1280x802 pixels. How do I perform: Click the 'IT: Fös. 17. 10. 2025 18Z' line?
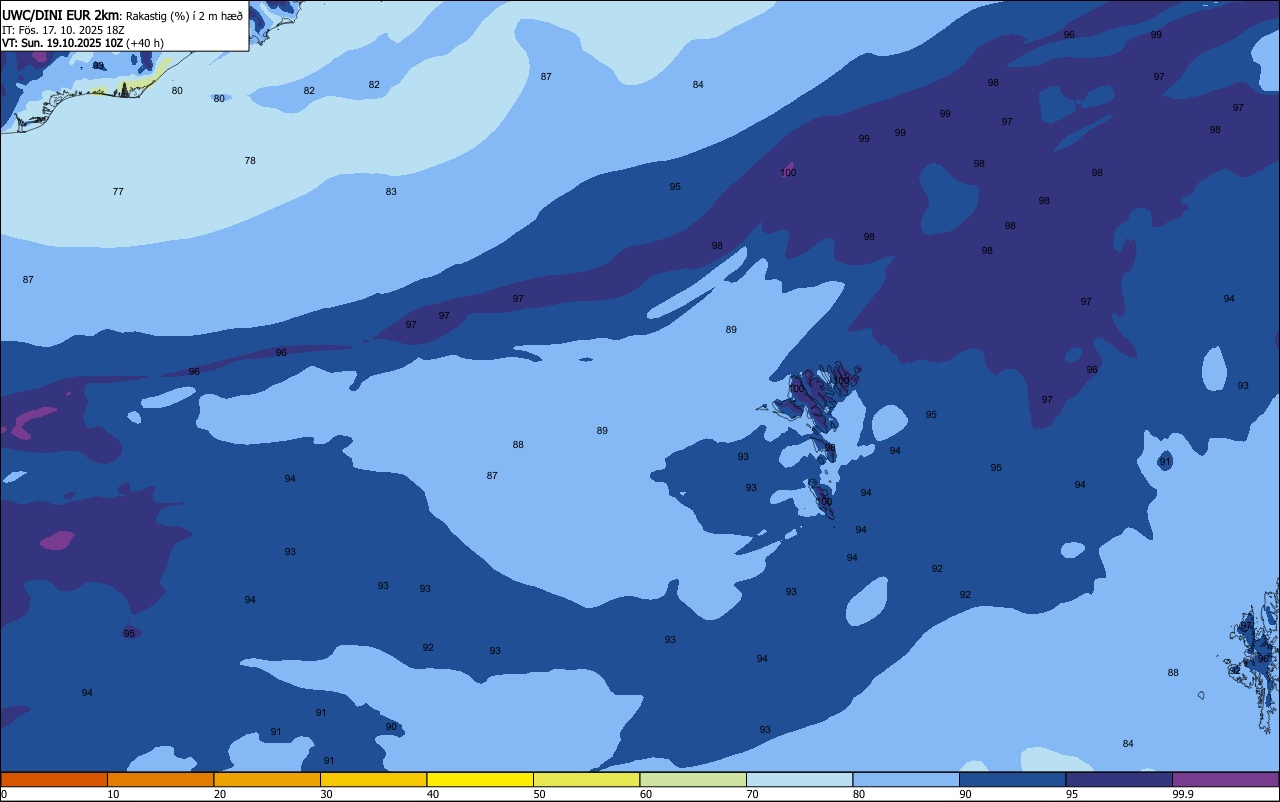63,29
